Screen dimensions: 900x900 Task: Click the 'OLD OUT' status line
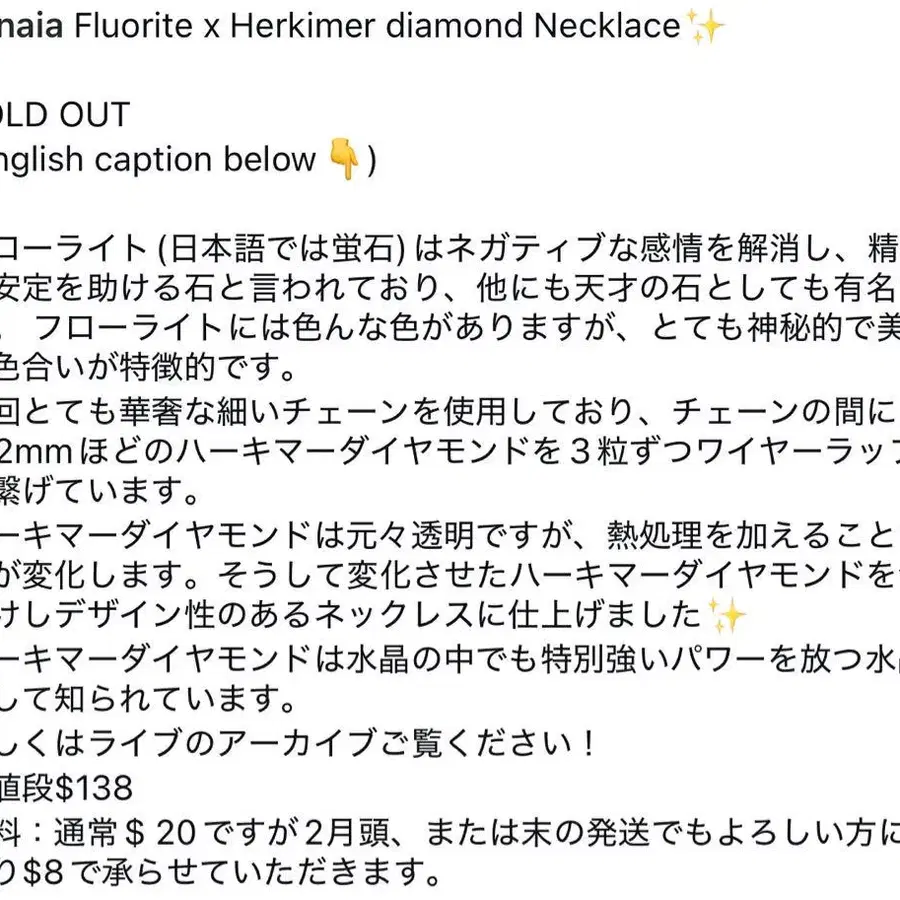(65, 114)
